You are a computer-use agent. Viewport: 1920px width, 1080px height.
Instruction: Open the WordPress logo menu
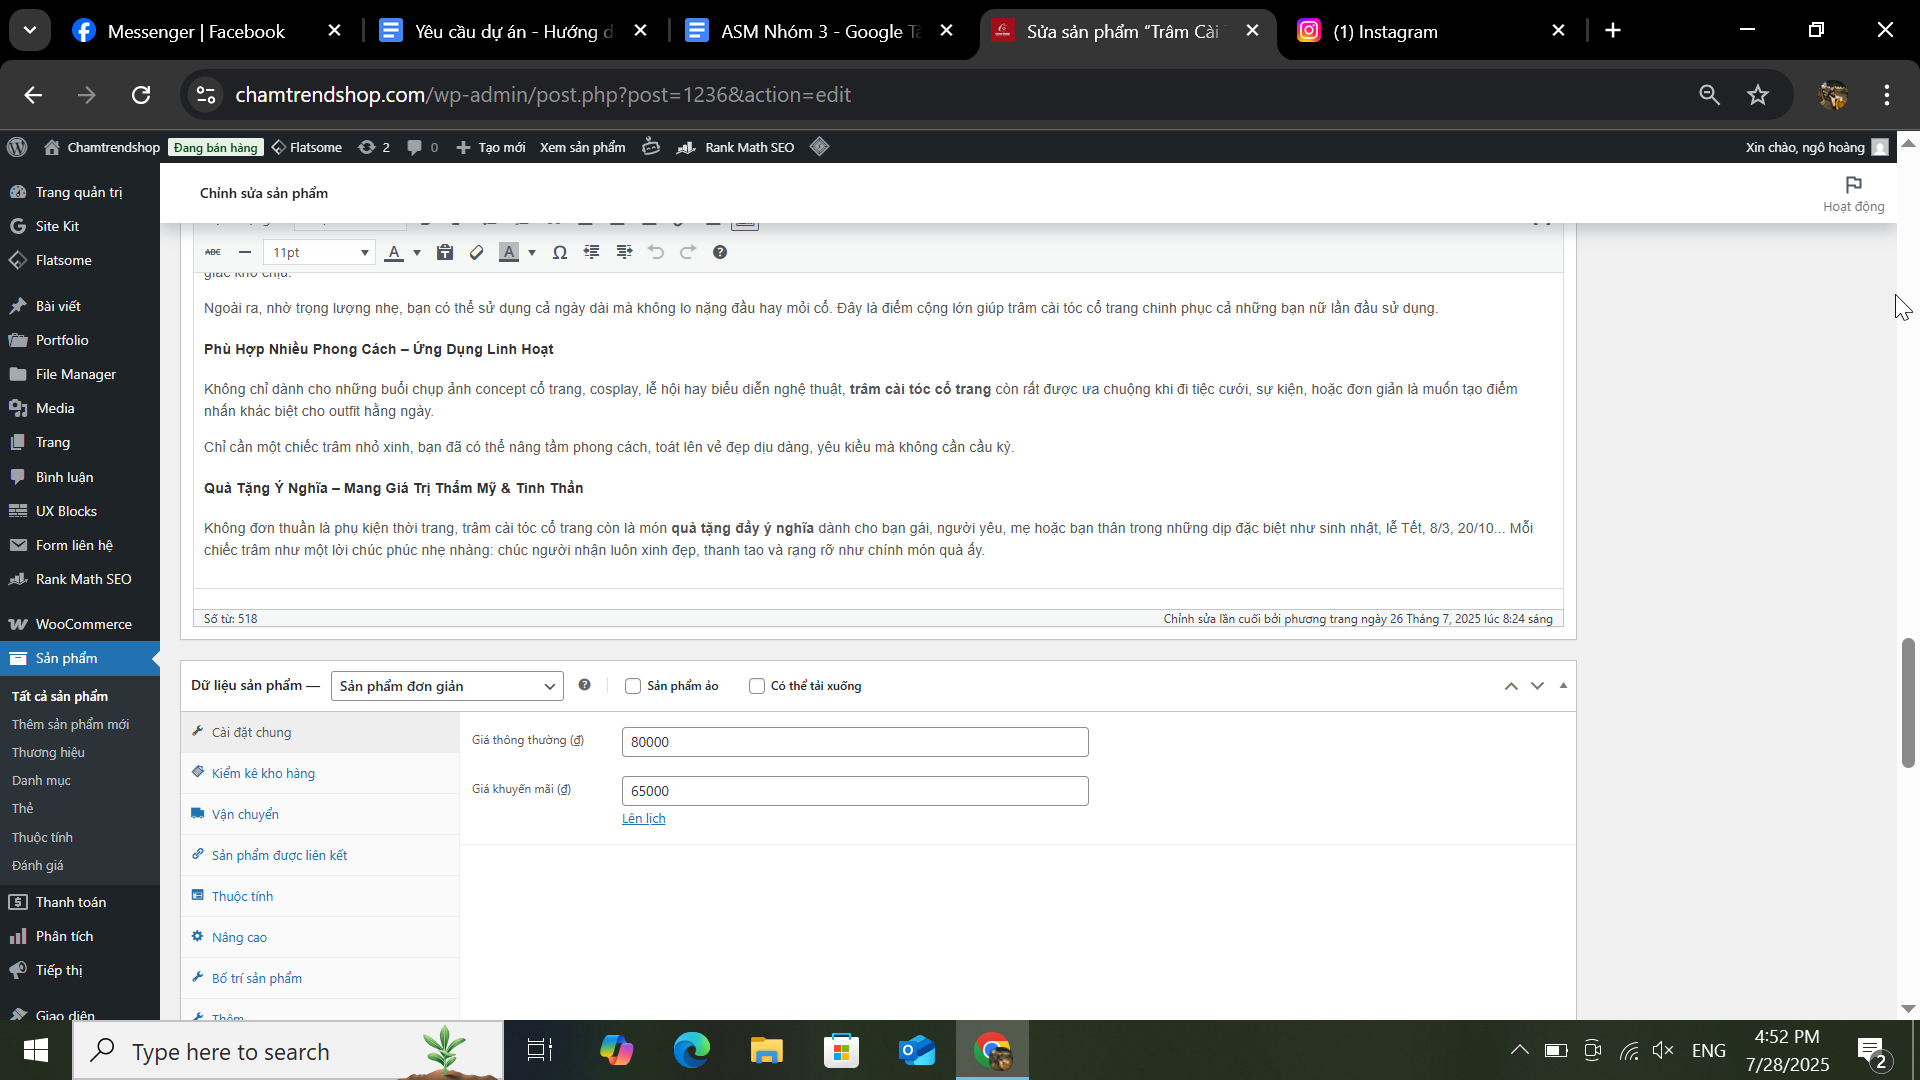click(x=17, y=147)
